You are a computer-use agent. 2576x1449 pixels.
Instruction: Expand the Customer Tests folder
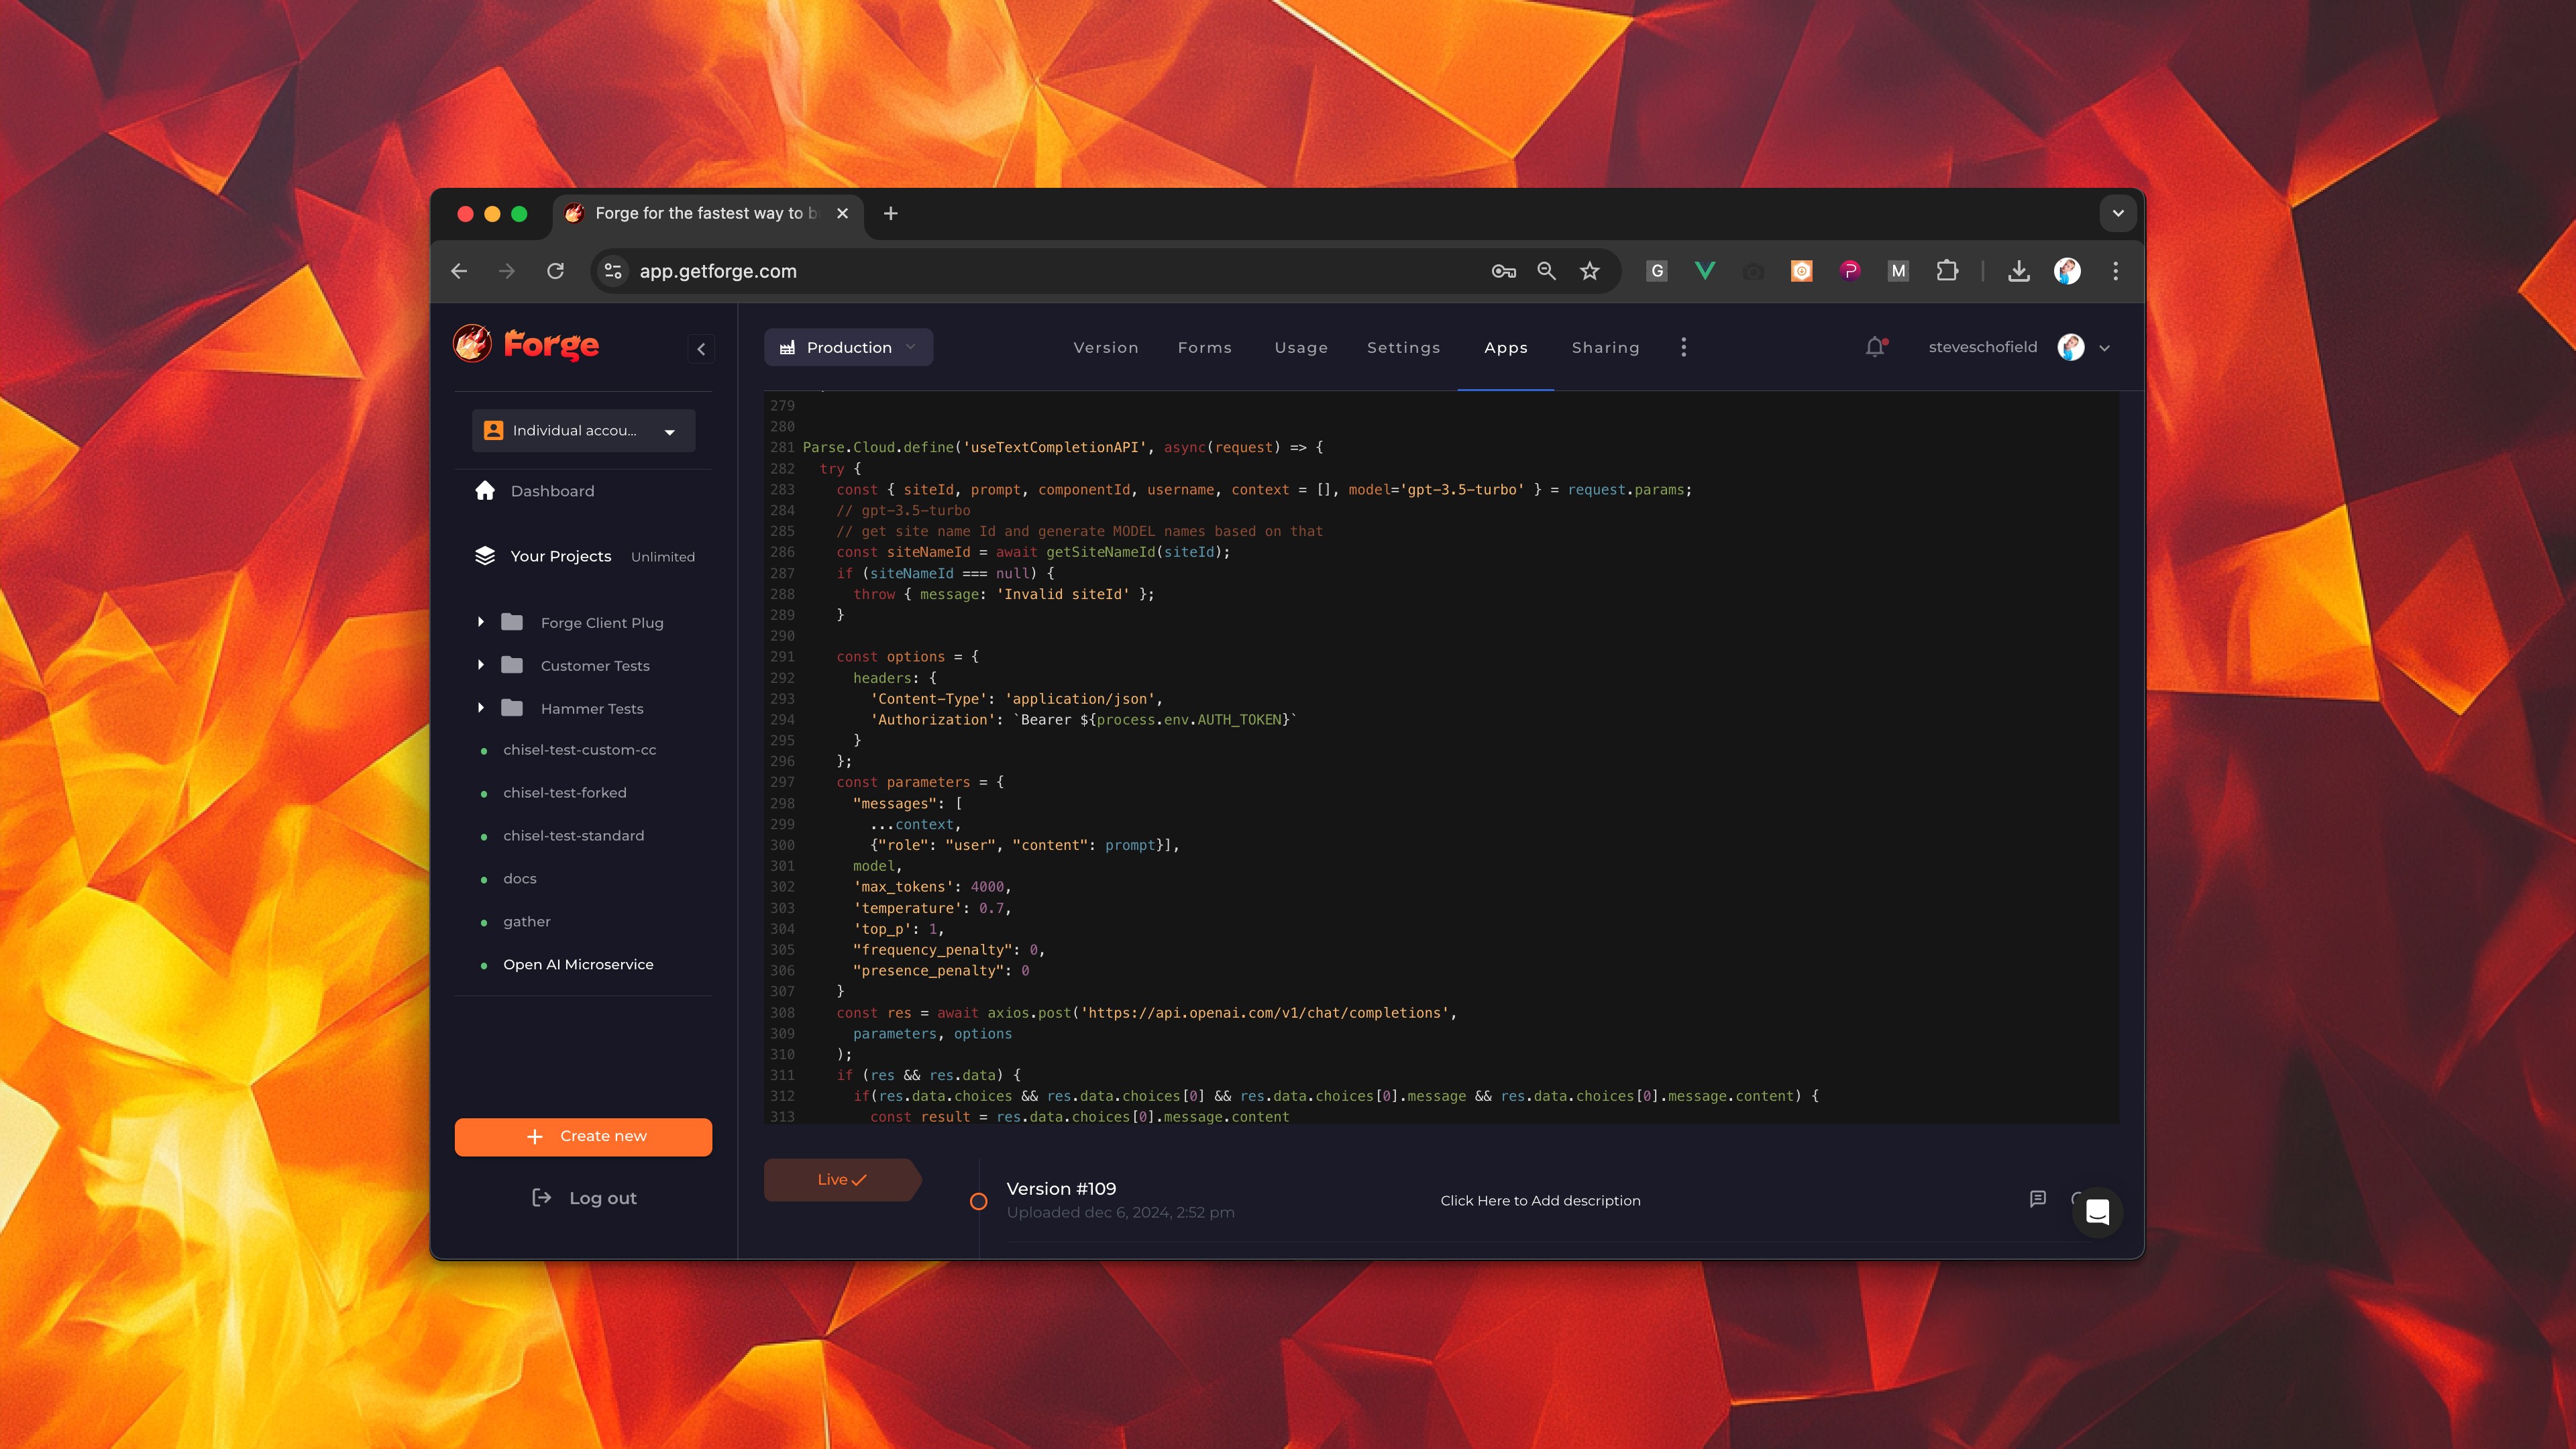[x=481, y=665]
